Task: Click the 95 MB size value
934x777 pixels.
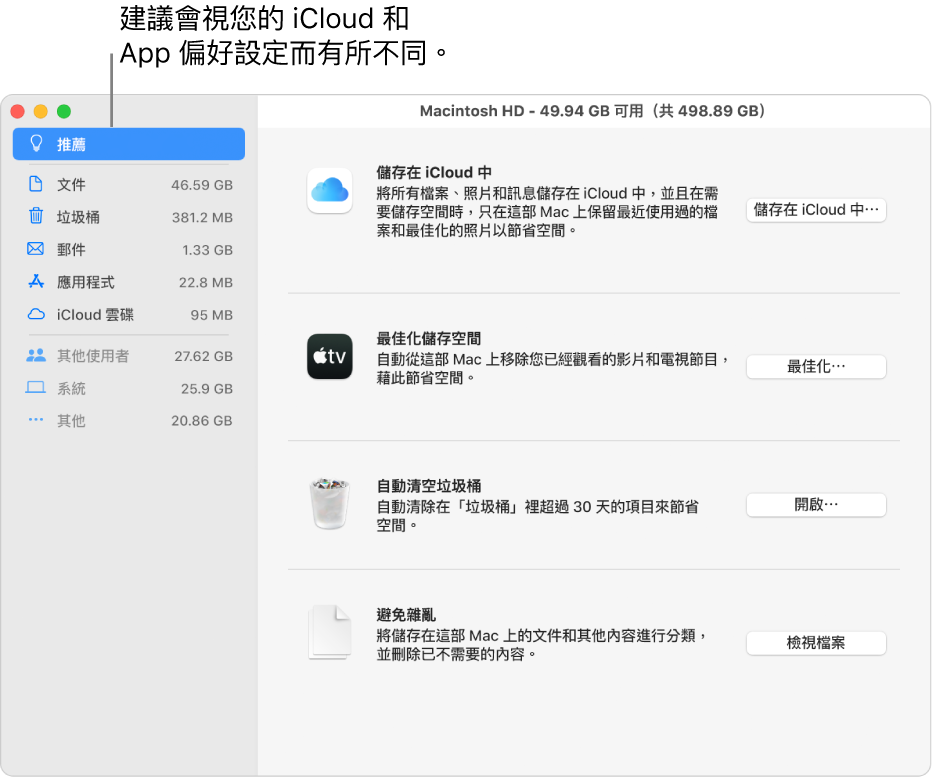Action: (211, 315)
